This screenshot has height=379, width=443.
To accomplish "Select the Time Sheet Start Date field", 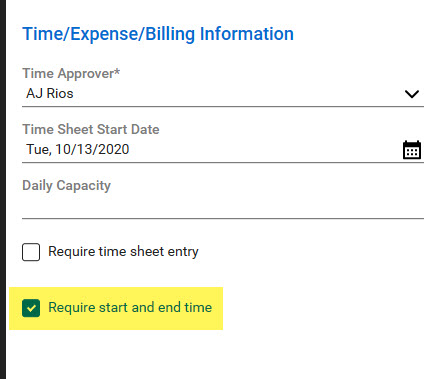I will click(223, 150).
